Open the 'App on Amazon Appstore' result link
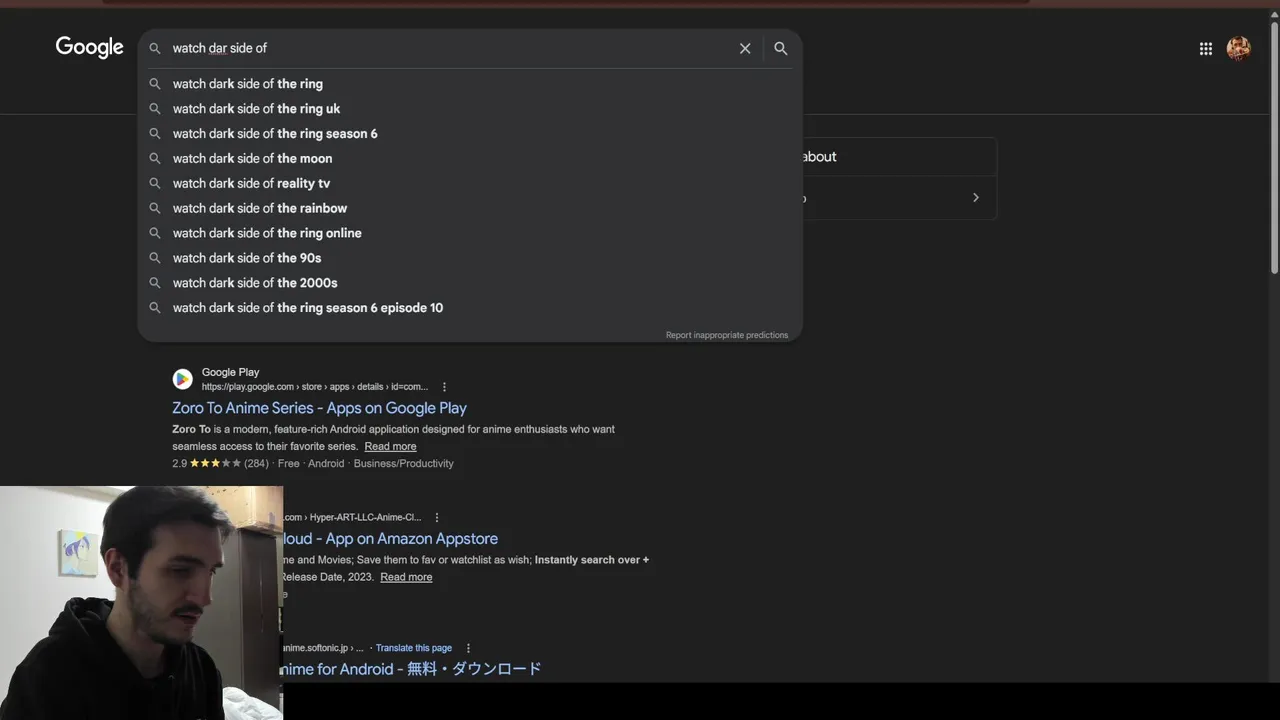 click(x=391, y=539)
